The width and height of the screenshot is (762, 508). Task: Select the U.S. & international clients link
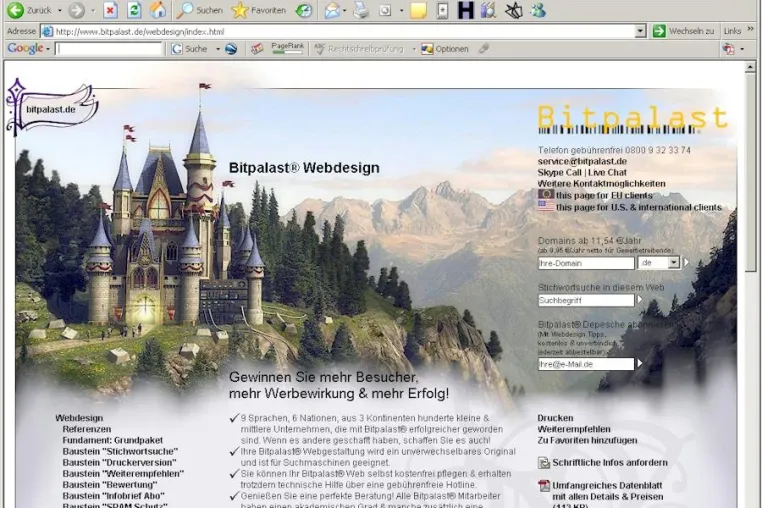(x=639, y=208)
